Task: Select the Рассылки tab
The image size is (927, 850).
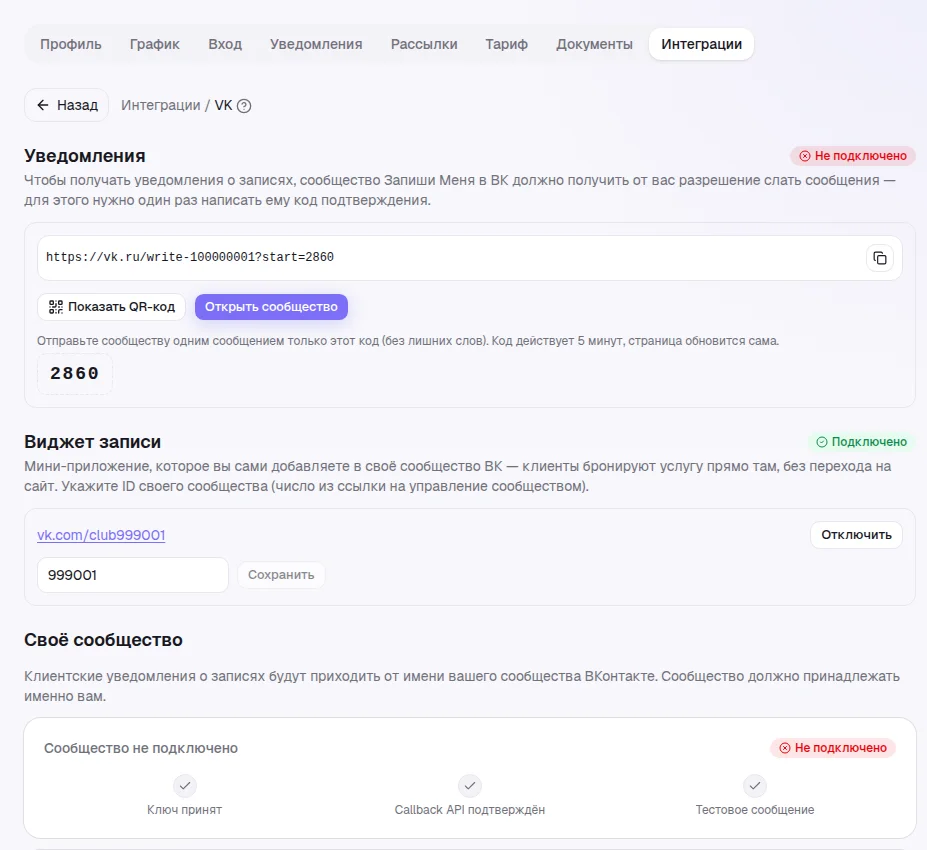Action: click(x=424, y=44)
